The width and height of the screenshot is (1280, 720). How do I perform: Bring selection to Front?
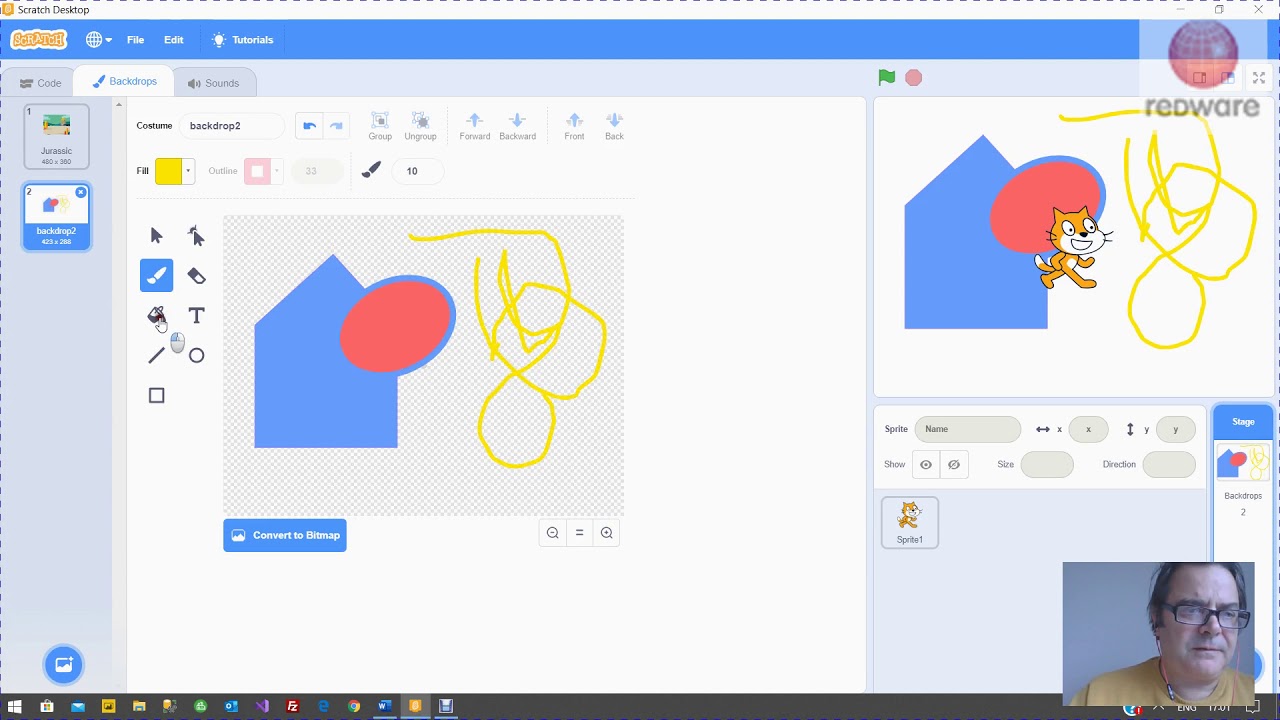point(574,126)
